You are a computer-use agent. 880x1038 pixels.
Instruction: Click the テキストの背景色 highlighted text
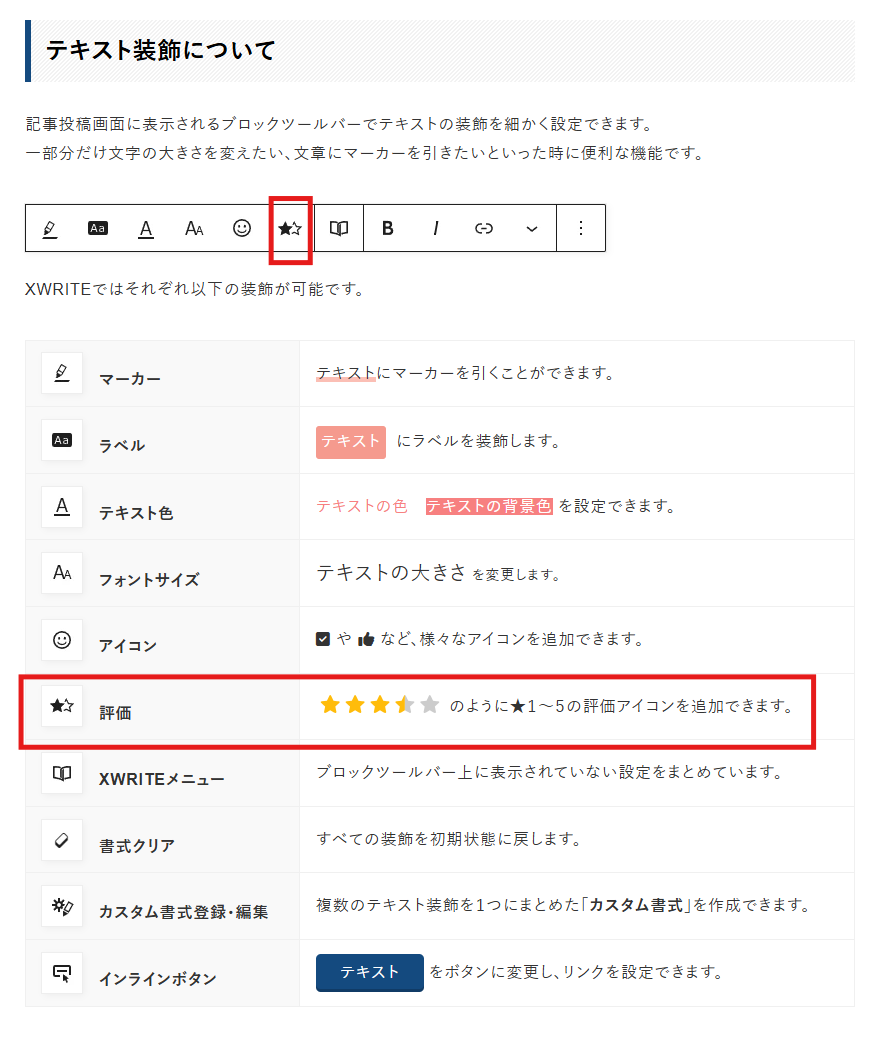tap(489, 506)
